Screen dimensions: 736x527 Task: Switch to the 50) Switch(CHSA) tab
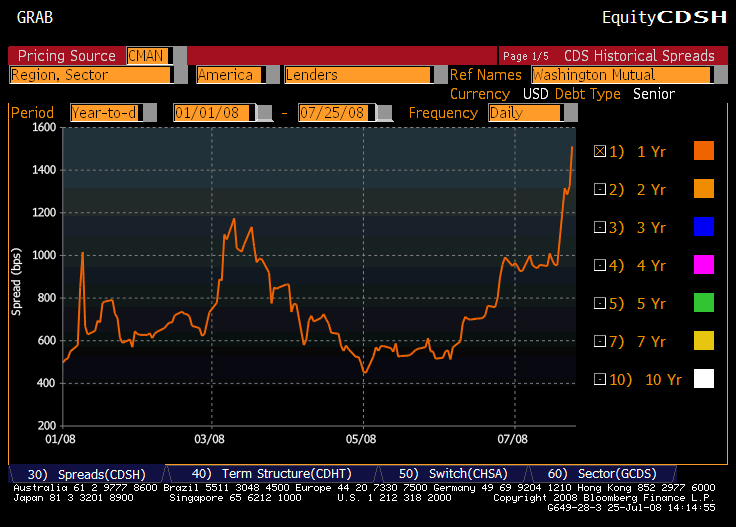[x=453, y=474]
